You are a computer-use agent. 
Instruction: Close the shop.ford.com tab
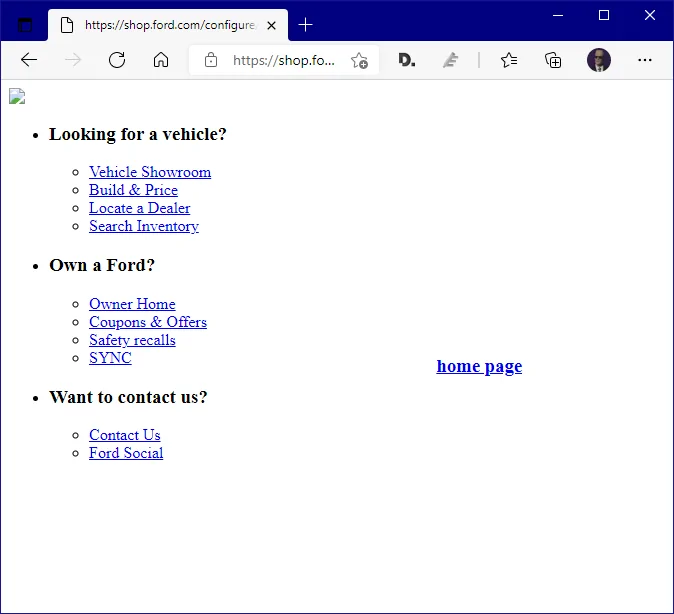271,26
